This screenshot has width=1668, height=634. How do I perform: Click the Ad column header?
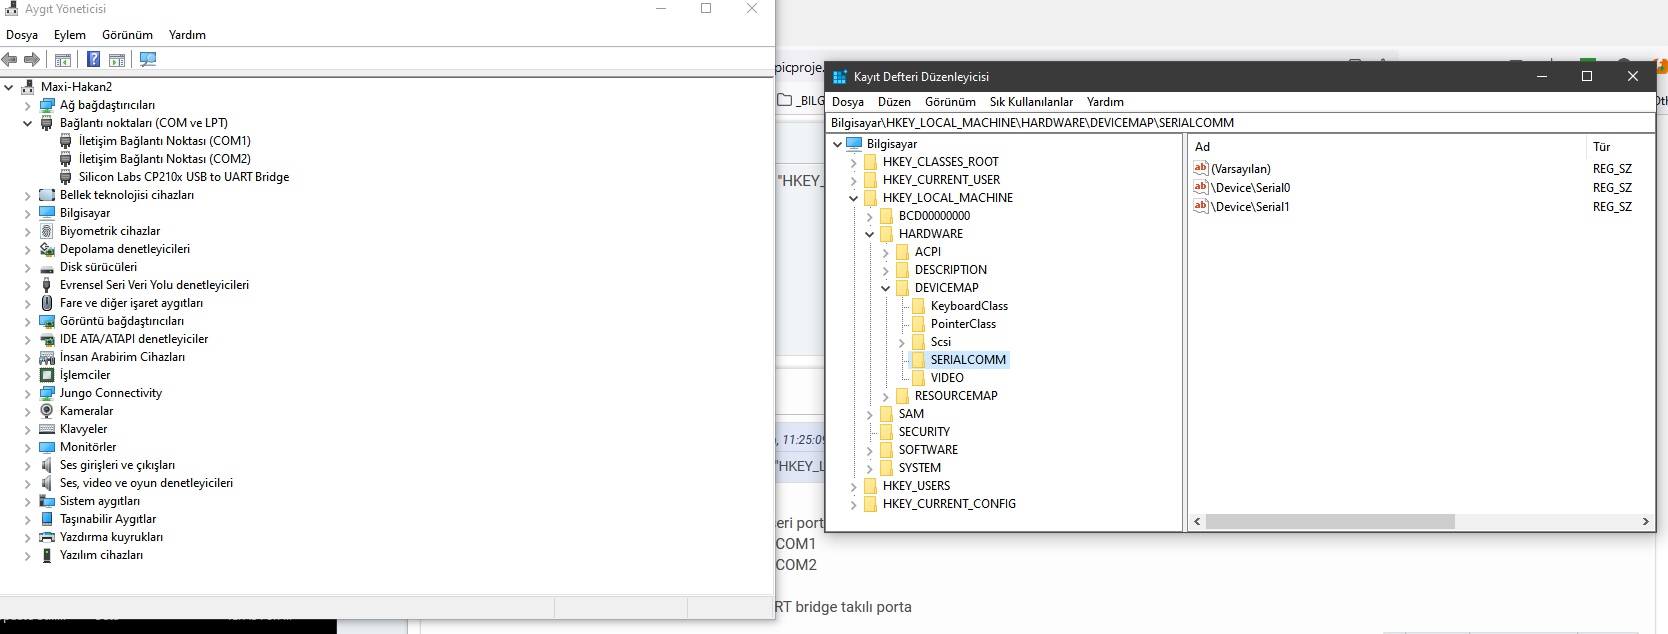1387,147
